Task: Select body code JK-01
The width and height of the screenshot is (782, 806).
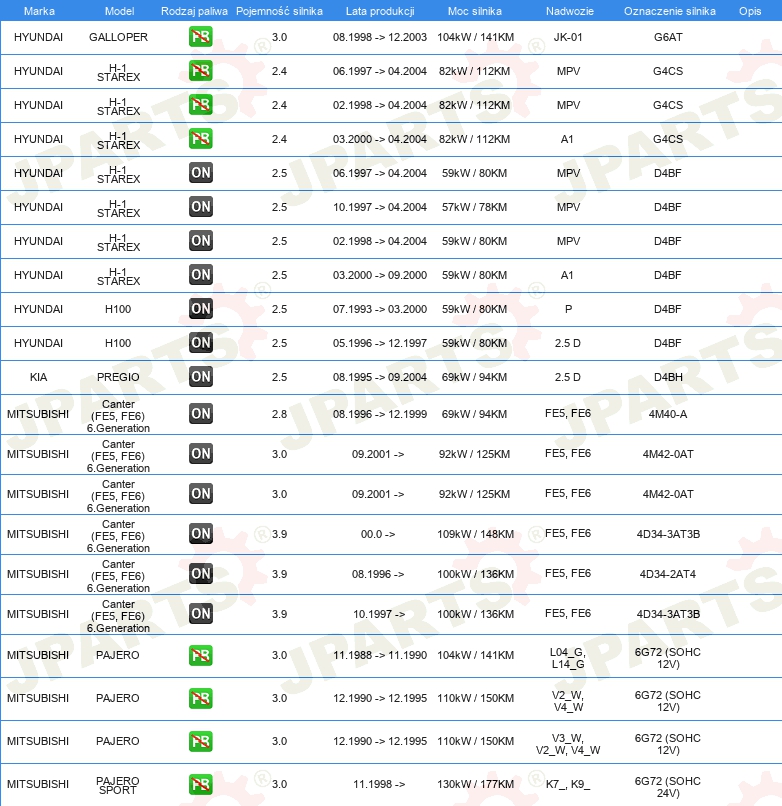Action: tap(568, 37)
